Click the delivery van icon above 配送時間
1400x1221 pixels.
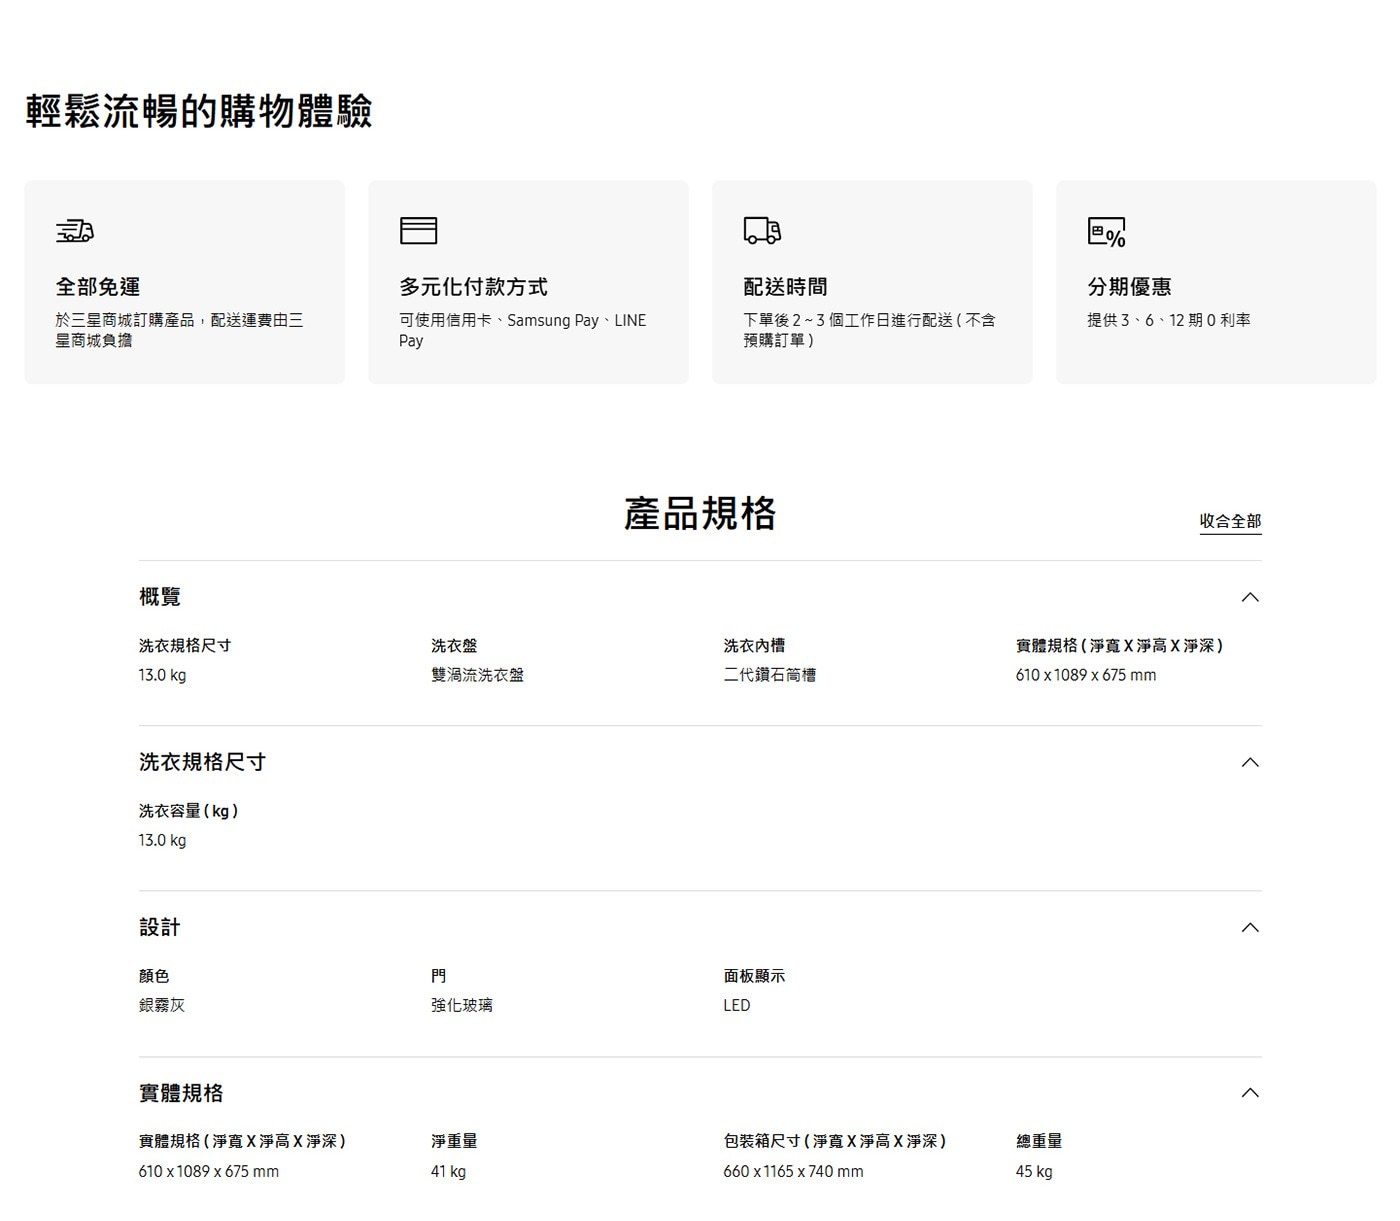[762, 231]
